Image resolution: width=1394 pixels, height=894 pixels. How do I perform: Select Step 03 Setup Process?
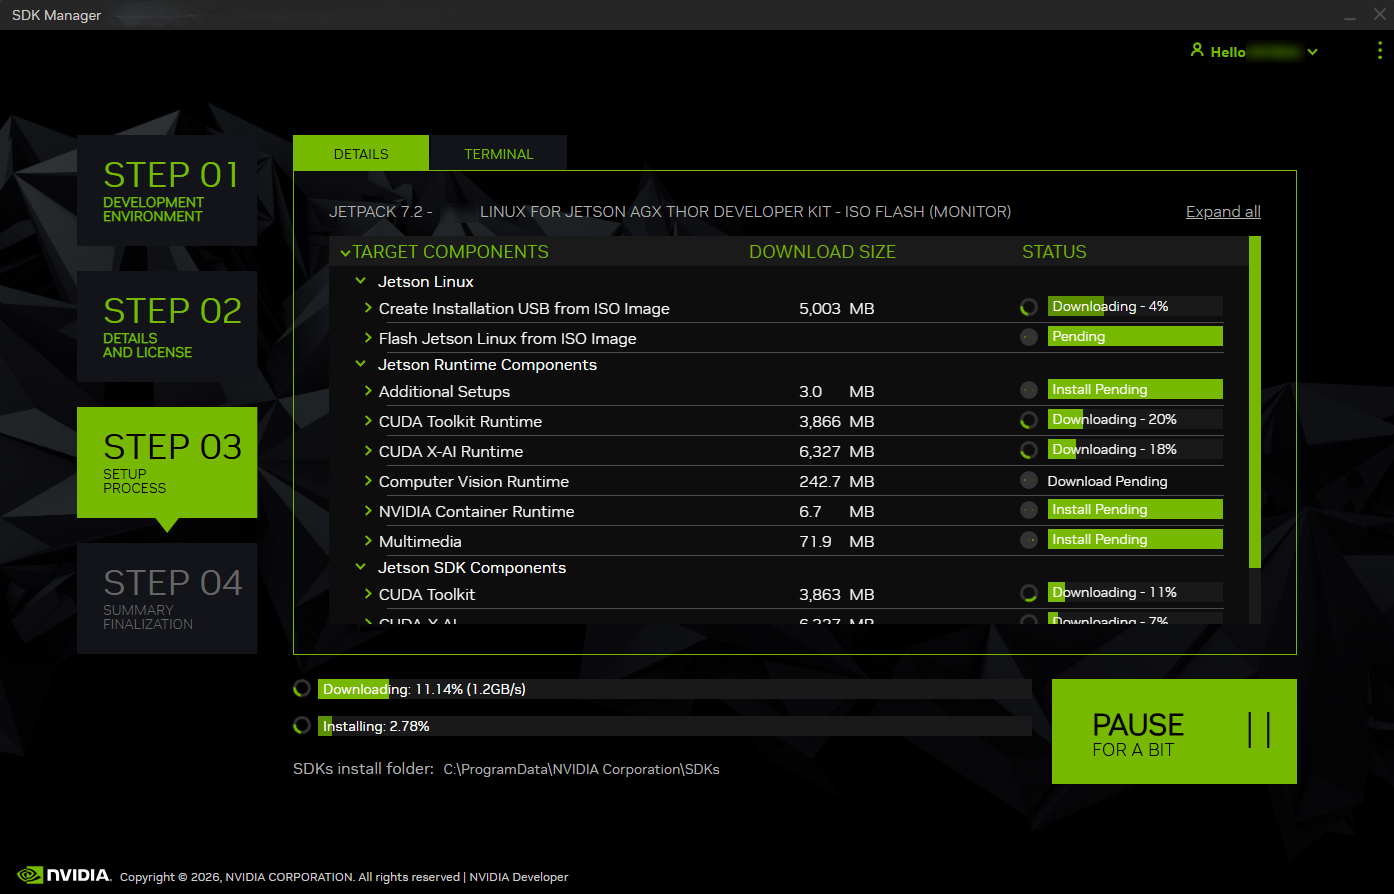click(x=167, y=462)
